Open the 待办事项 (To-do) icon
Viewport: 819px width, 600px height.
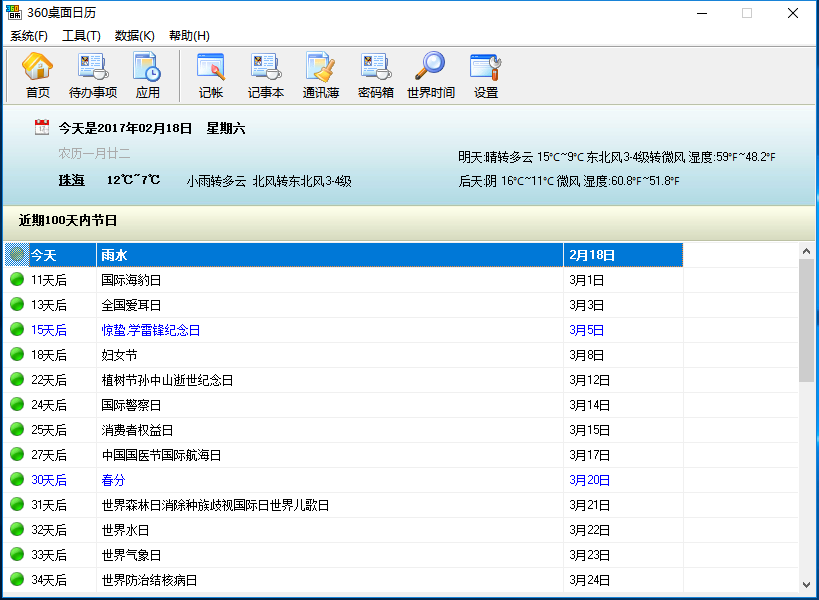93,77
